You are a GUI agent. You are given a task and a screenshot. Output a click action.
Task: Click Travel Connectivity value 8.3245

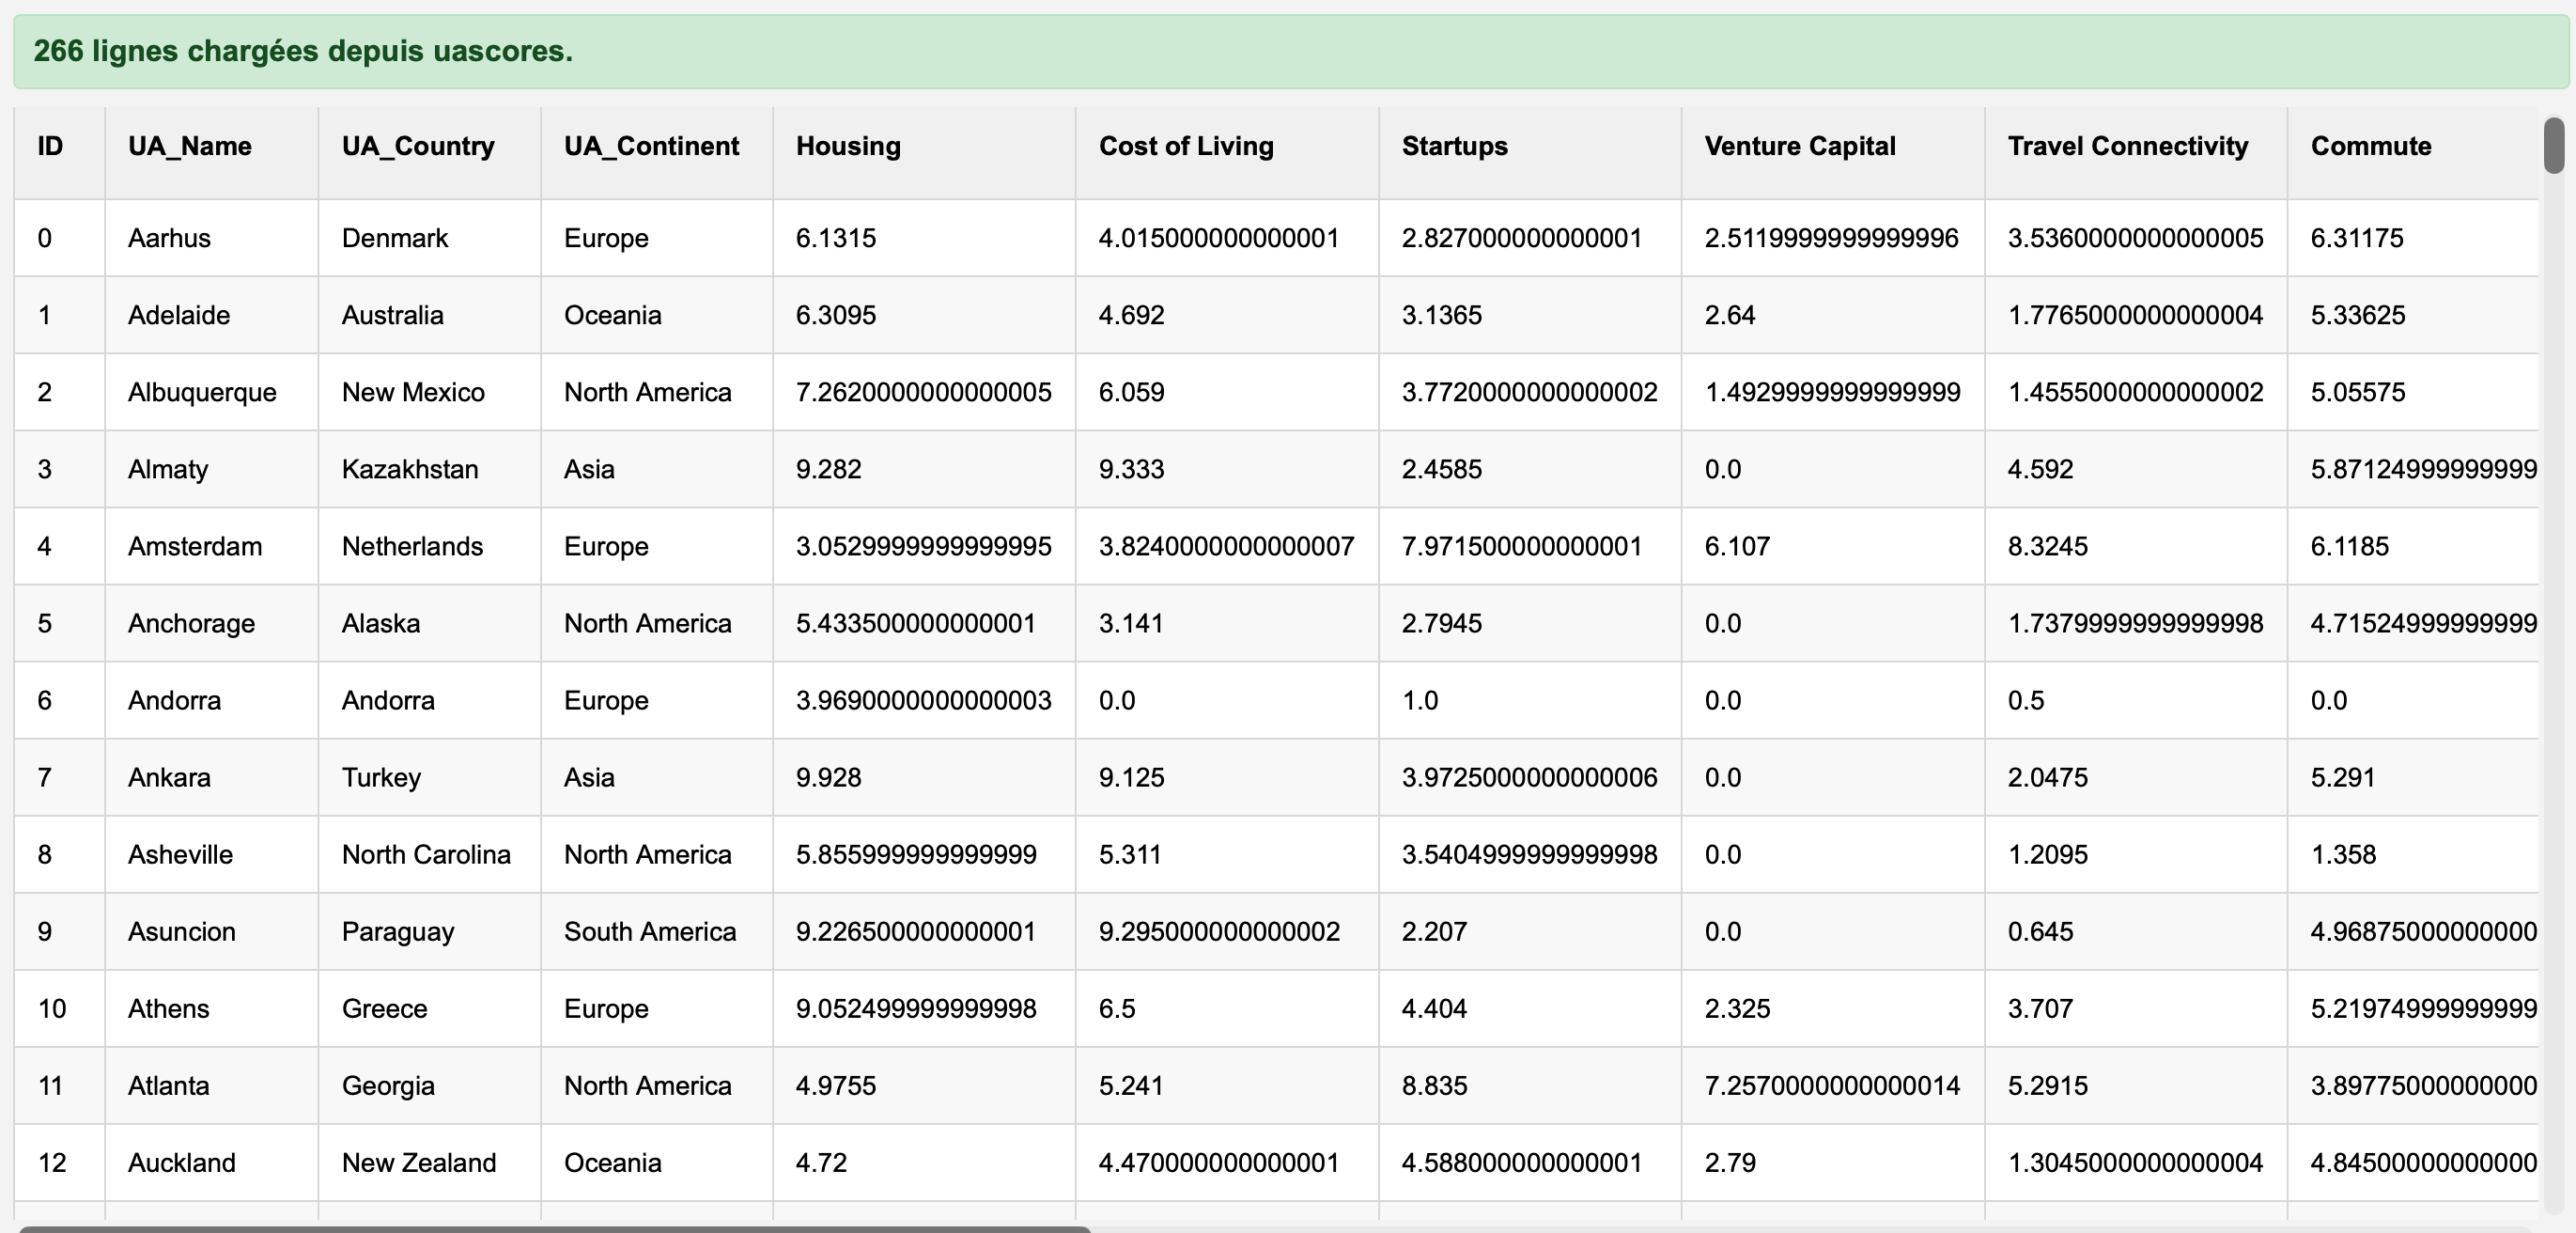pos(2136,546)
